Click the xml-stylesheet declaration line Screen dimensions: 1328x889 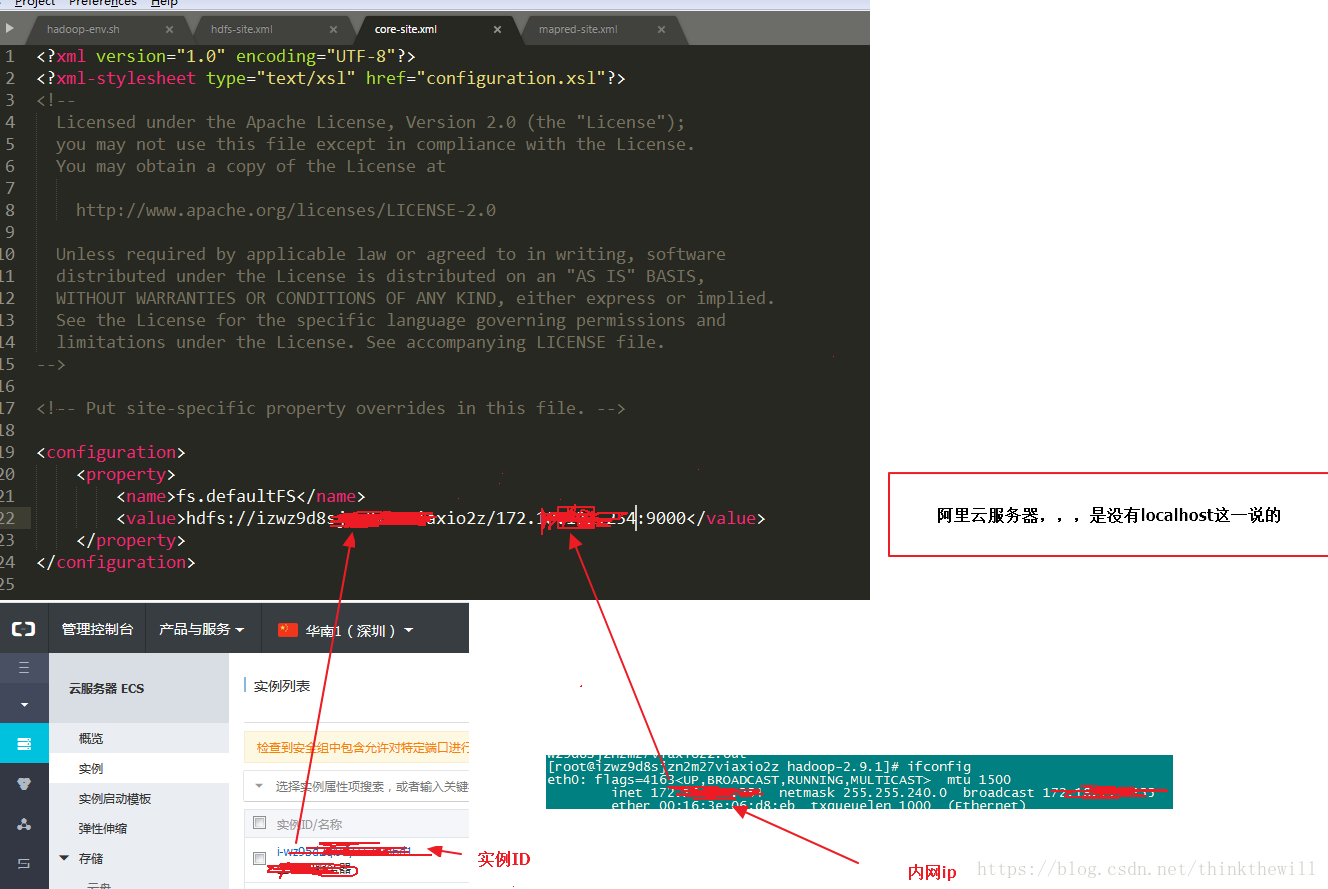(331, 78)
